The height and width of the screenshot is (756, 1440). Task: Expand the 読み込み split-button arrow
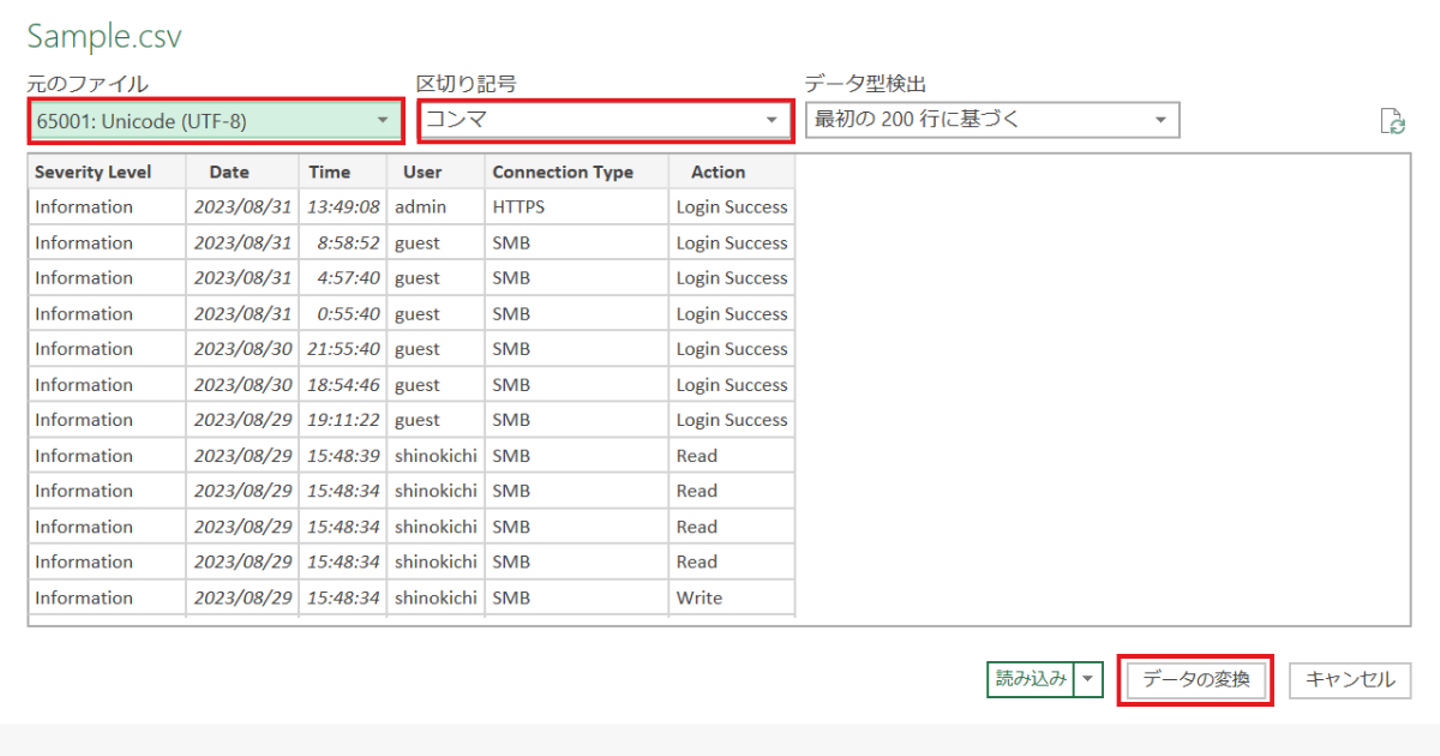[1089, 679]
